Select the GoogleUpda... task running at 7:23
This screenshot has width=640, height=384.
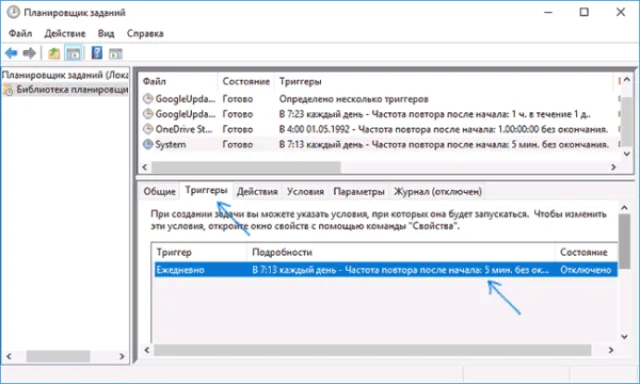coord(185,114)
